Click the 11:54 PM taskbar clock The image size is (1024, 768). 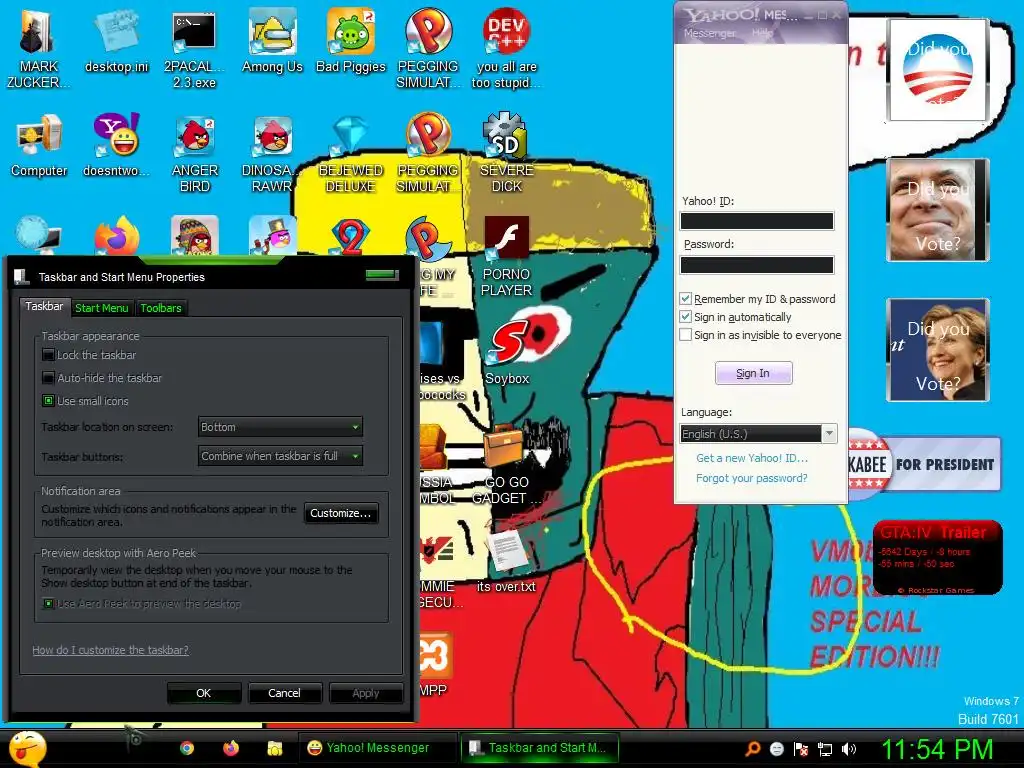pos(937,749)
